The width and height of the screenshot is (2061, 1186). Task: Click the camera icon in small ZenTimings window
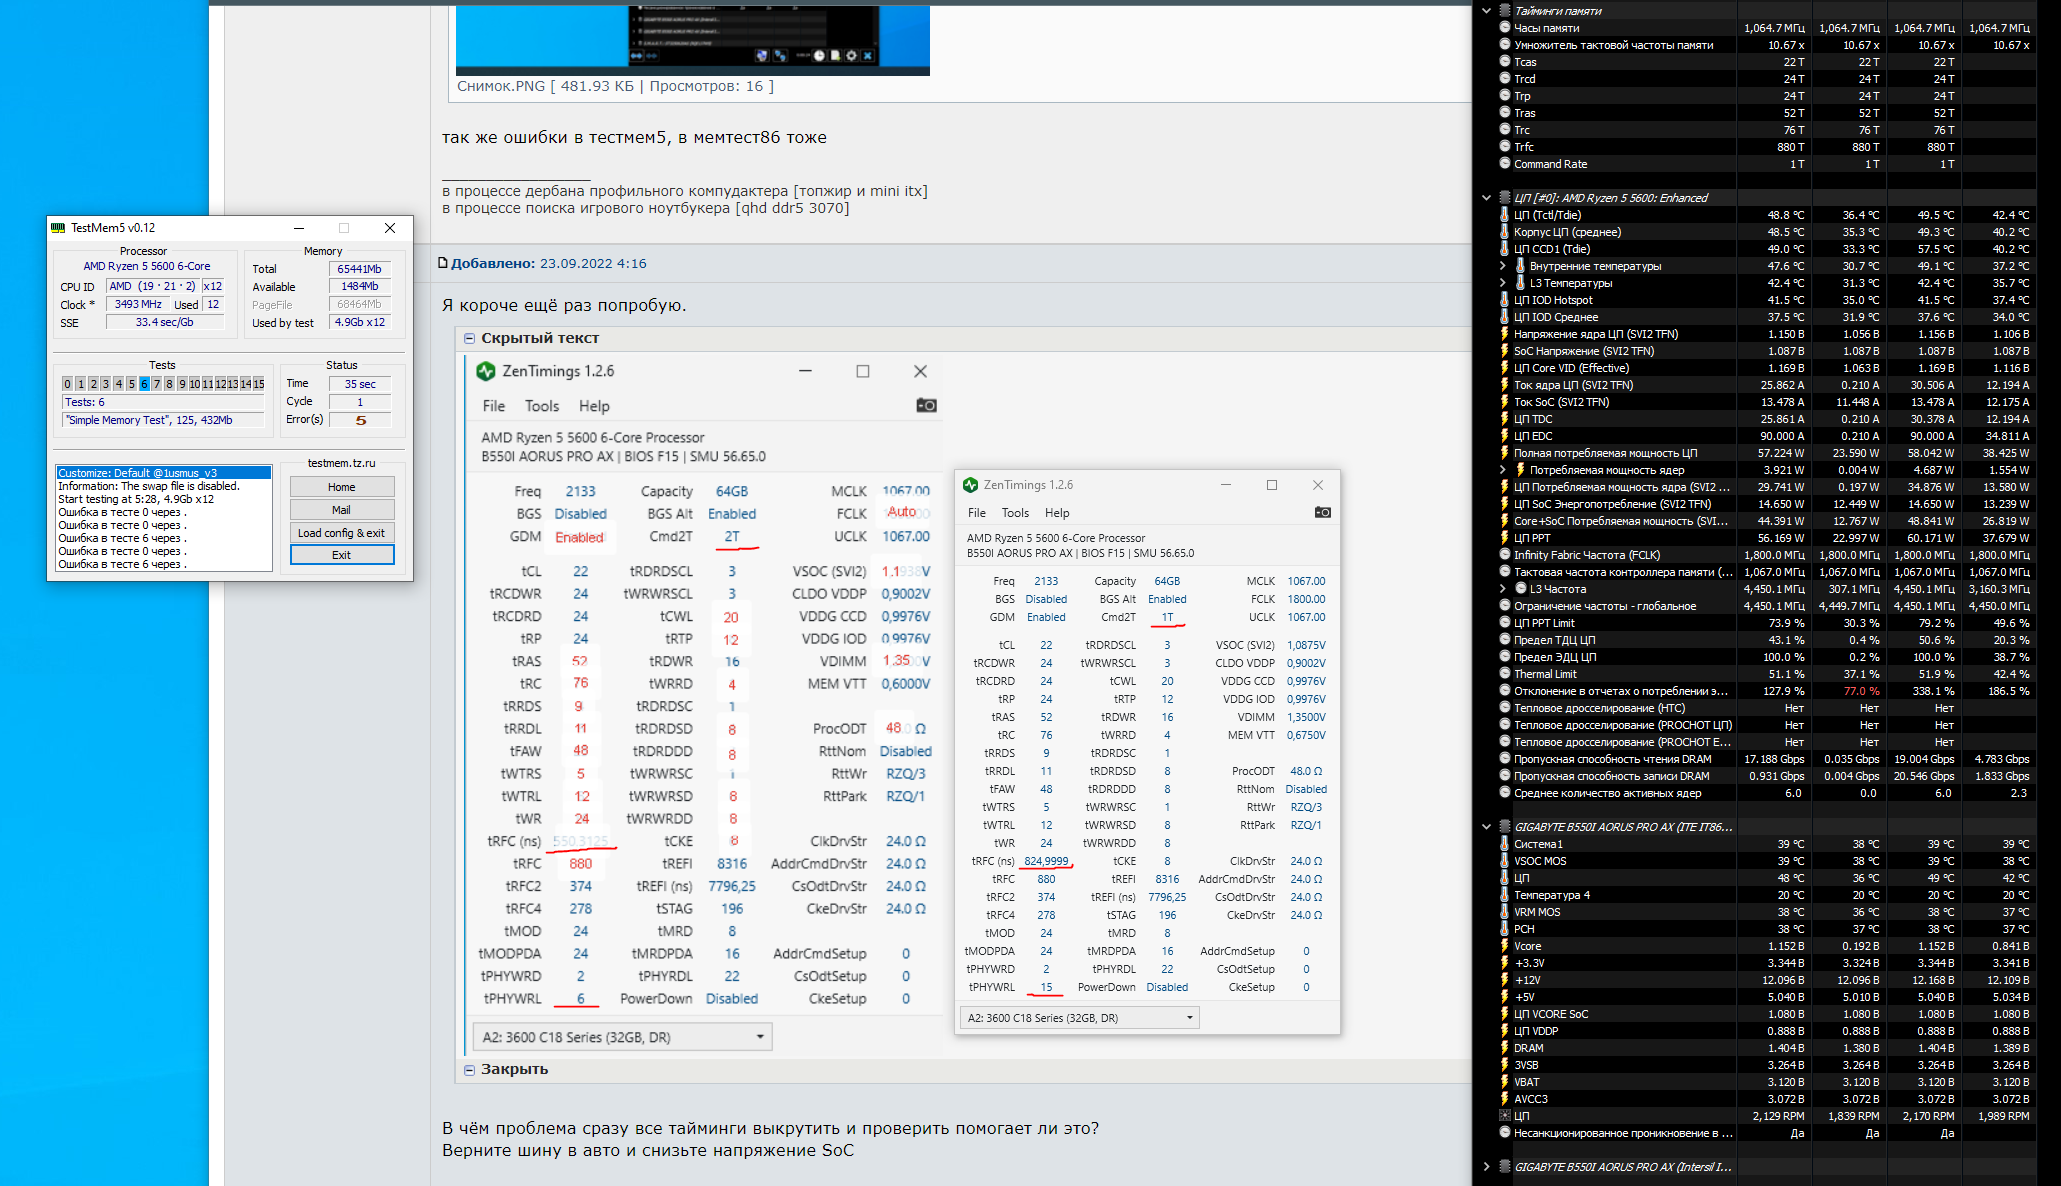pyautogui.click(x=1322, y=512)
